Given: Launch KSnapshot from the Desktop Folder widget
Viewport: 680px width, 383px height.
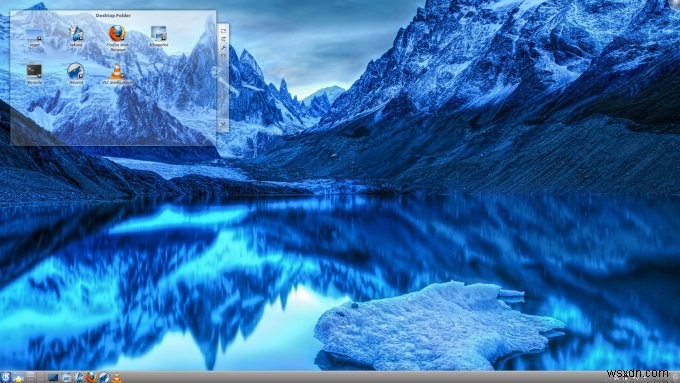Looking at the screenshot, I should (159, 35).
